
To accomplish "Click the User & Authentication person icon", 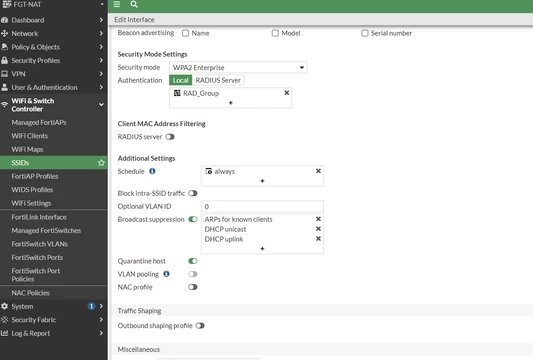I will click(4, 87).
